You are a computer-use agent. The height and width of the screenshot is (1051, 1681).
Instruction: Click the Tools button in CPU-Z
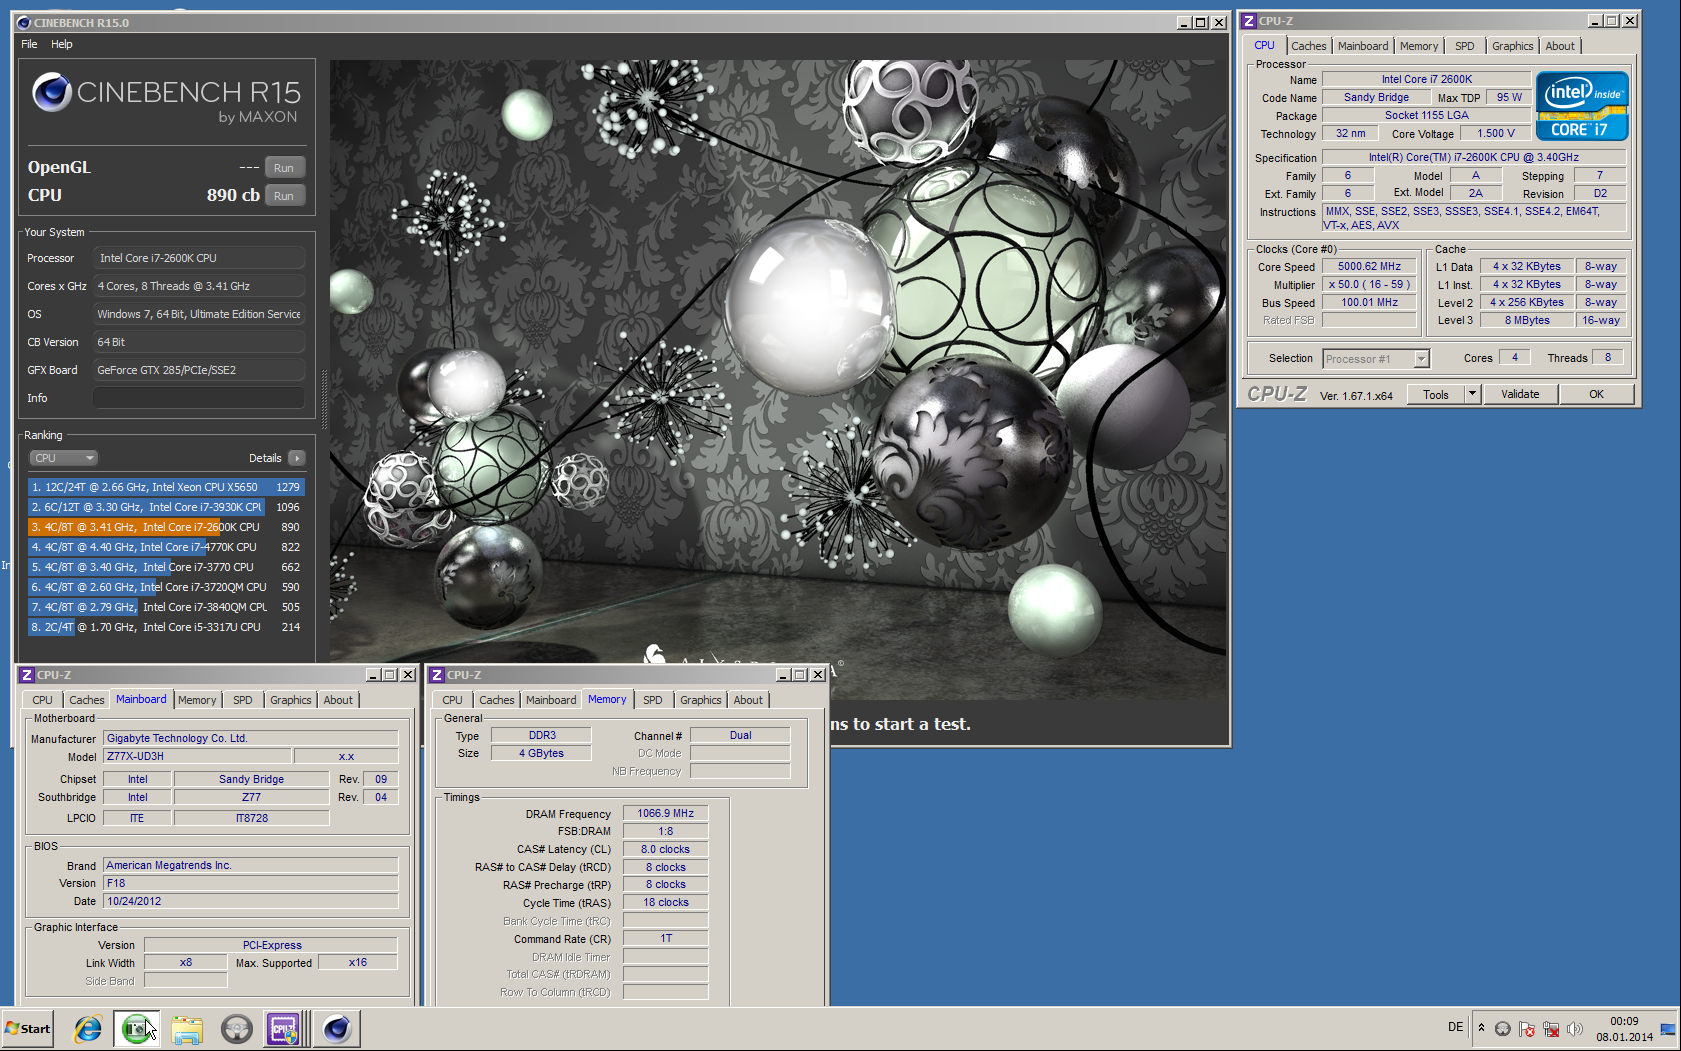coord(1436,395)
